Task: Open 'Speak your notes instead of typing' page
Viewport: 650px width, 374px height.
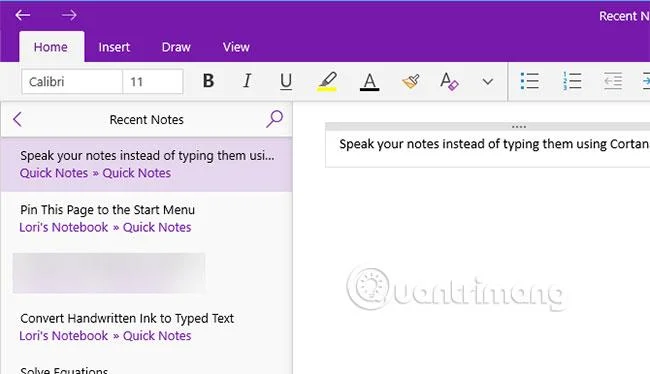Action: coord(147,164)
